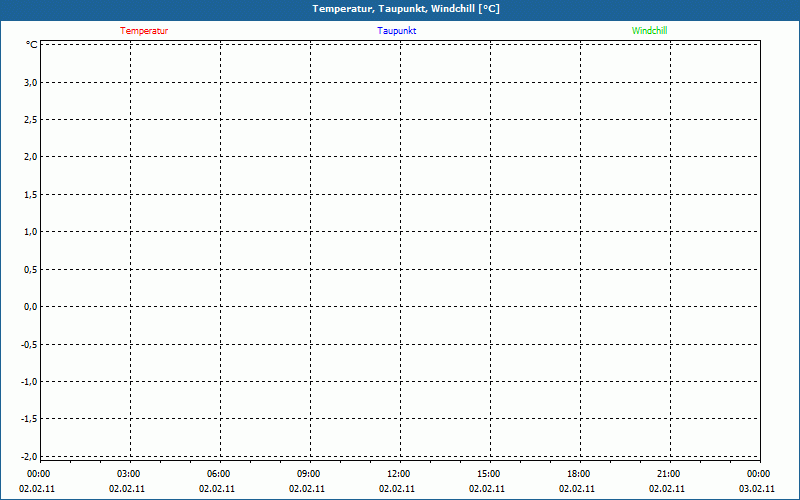This screenshot has width=800, height=500.
Task: Click the 18:00 time axis label
Action: pos(579,474)
